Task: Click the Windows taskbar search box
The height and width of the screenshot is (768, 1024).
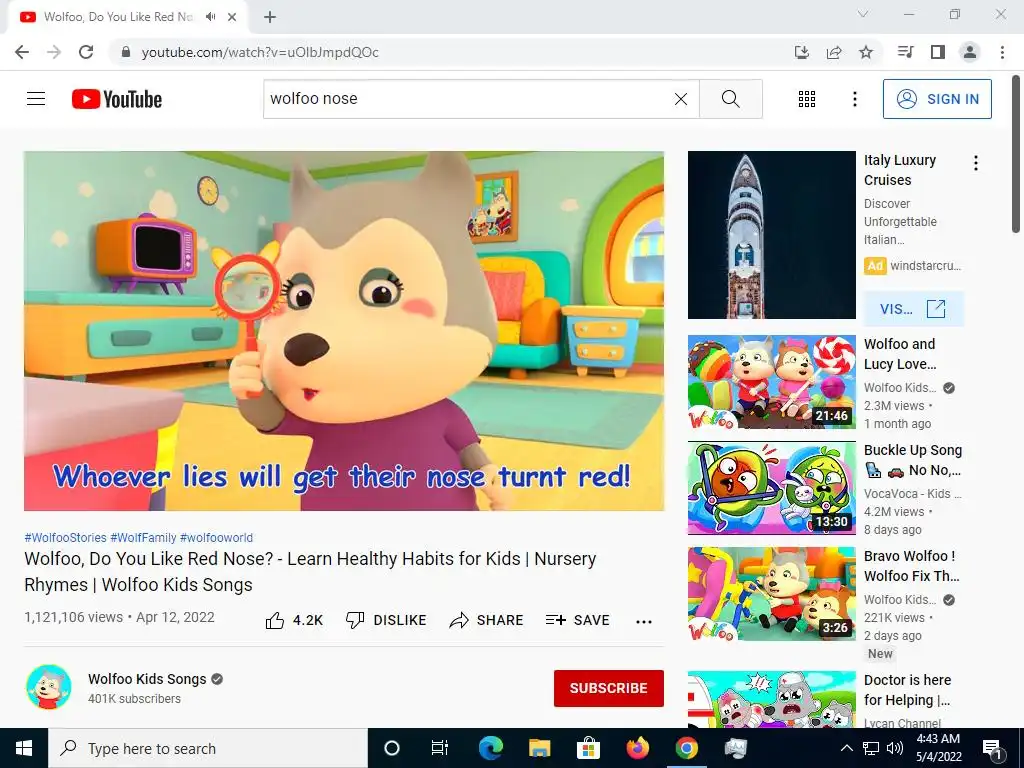Action: click(208, 748)
